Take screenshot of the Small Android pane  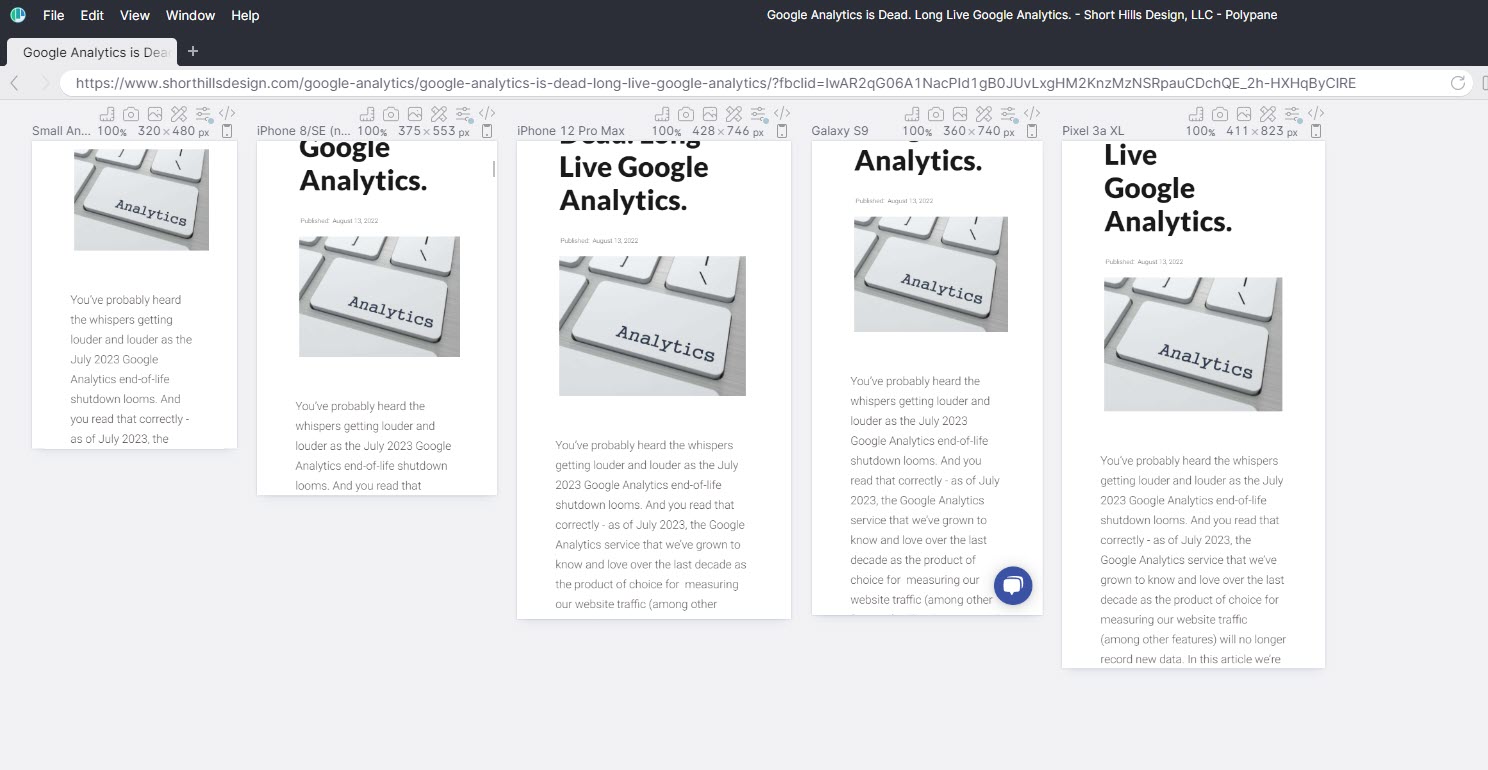coord(131,114)
